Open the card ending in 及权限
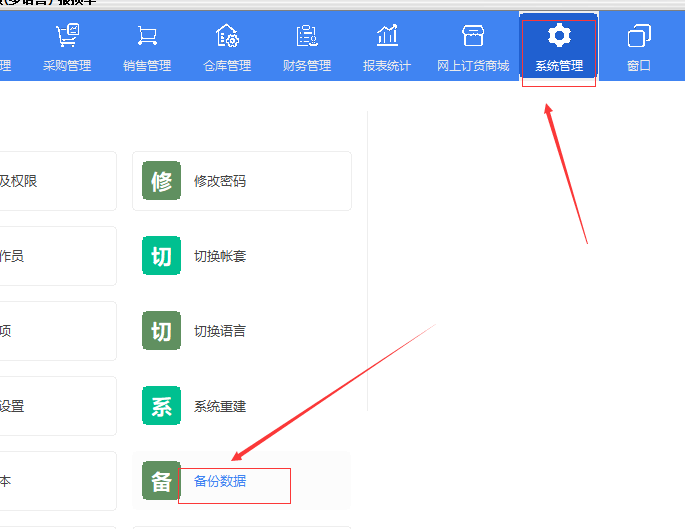This screenshot has width=685, height=529. pos(58,181)
